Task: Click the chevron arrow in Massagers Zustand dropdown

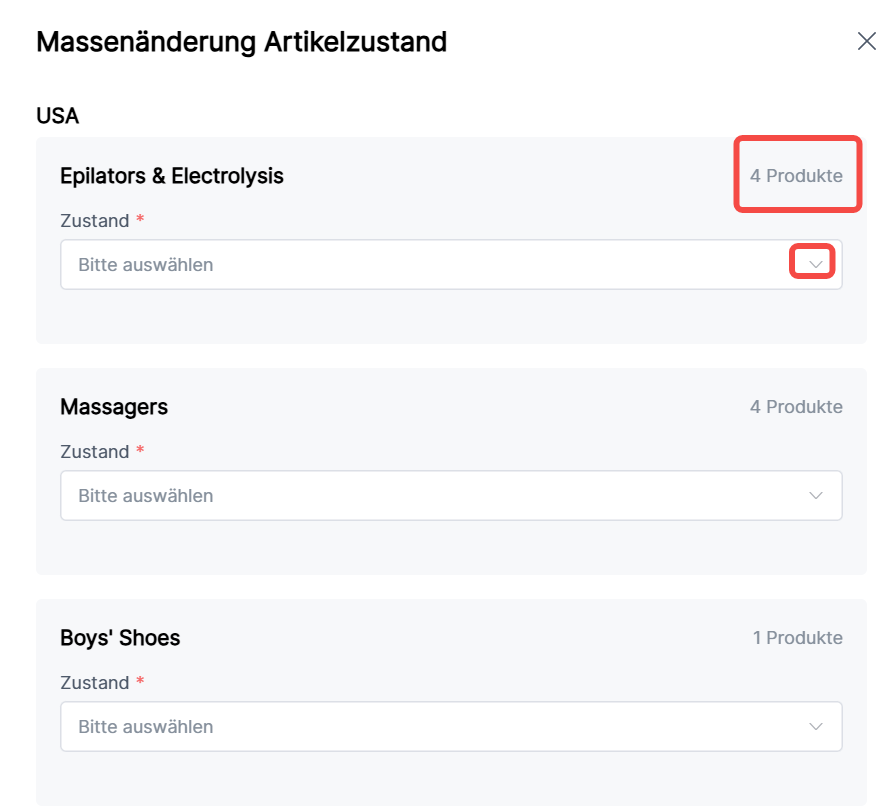Action: 816,496
